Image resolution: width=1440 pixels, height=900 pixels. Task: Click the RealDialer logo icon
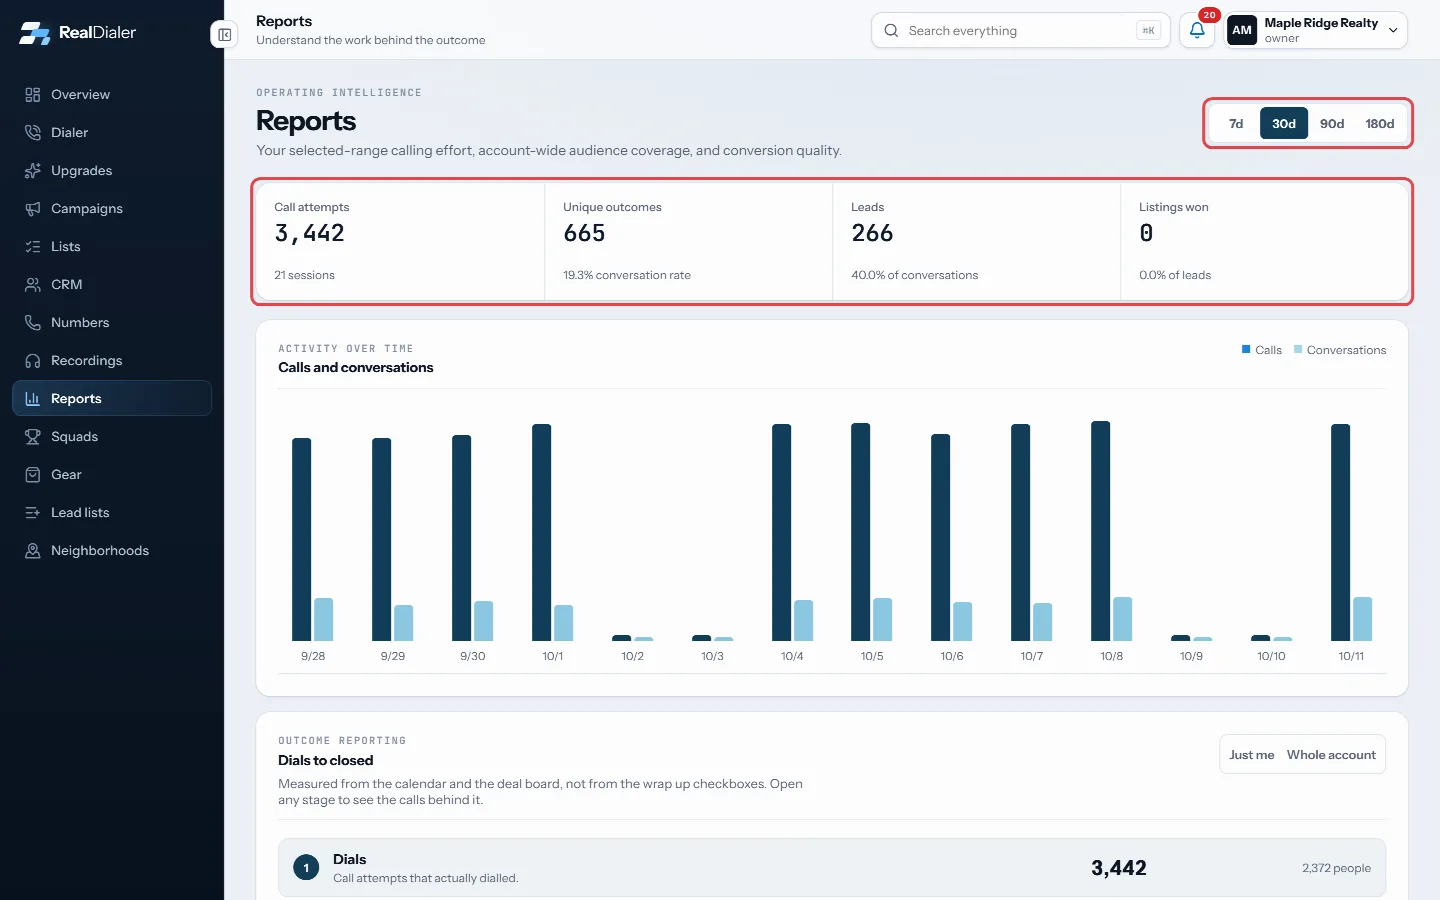point(34,32)
